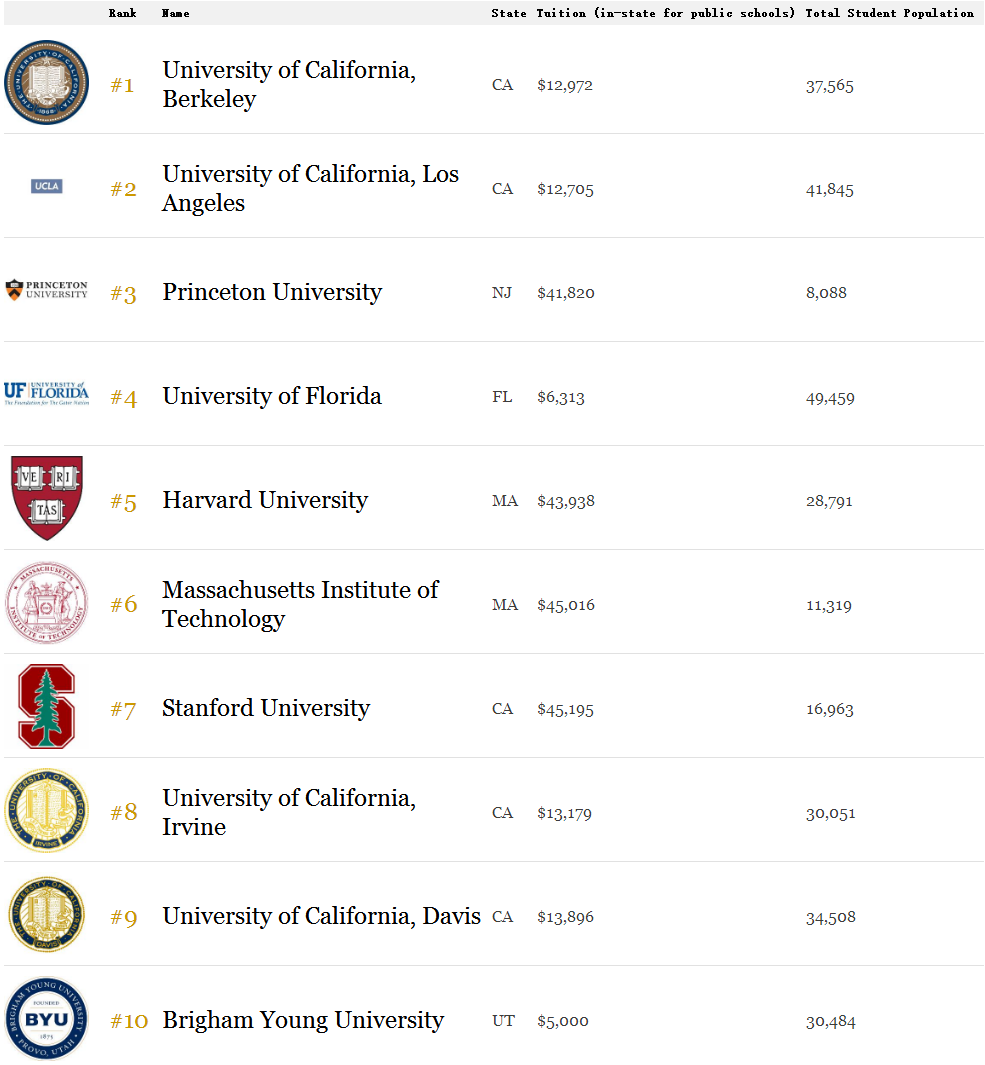Open the Harvard Veritas crest
Image resolution: width=985 pixels, height=1065 pixels.
click(x=47, y=498)
